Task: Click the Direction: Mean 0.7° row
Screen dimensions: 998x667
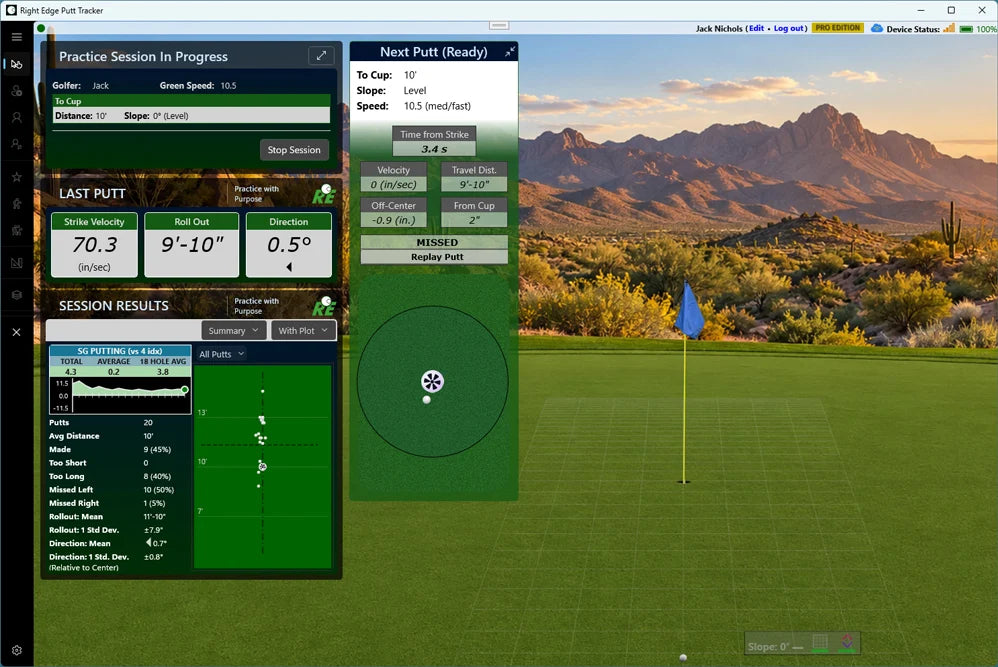Action: tap(118, 543)
